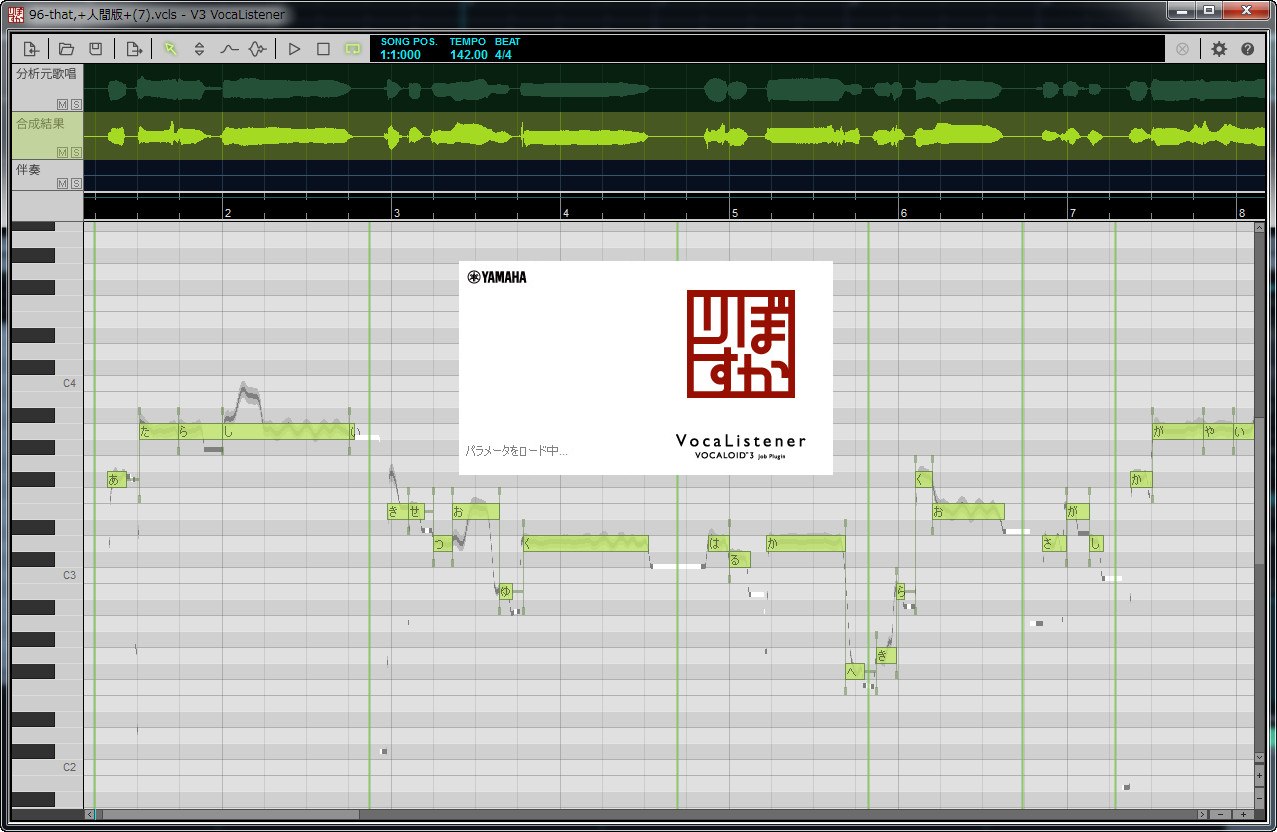
Task: Select the 分析元歌唱 track header
Action: pos(47,88)
